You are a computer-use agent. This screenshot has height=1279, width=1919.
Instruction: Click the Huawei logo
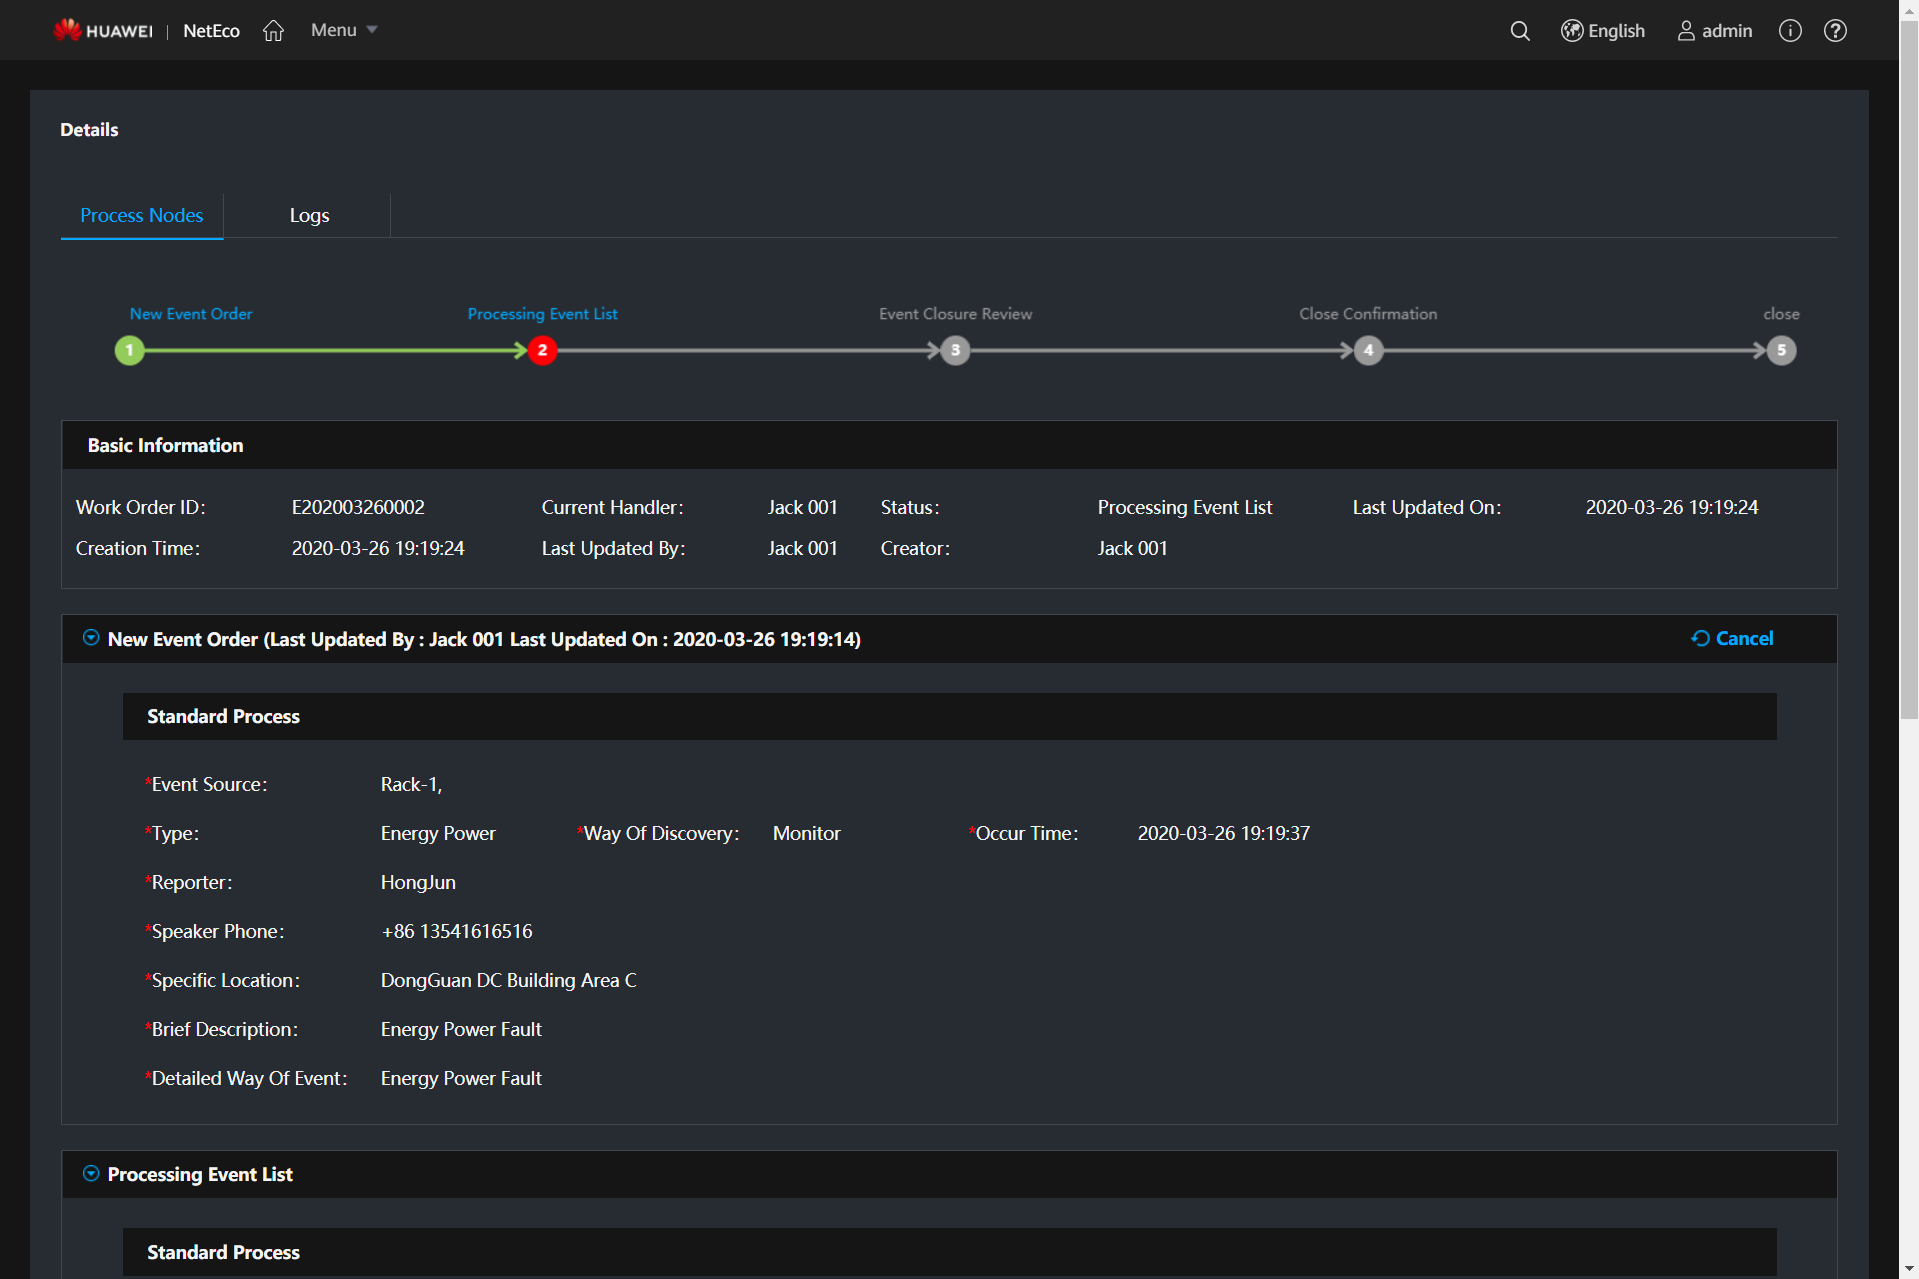coord(103,31)
